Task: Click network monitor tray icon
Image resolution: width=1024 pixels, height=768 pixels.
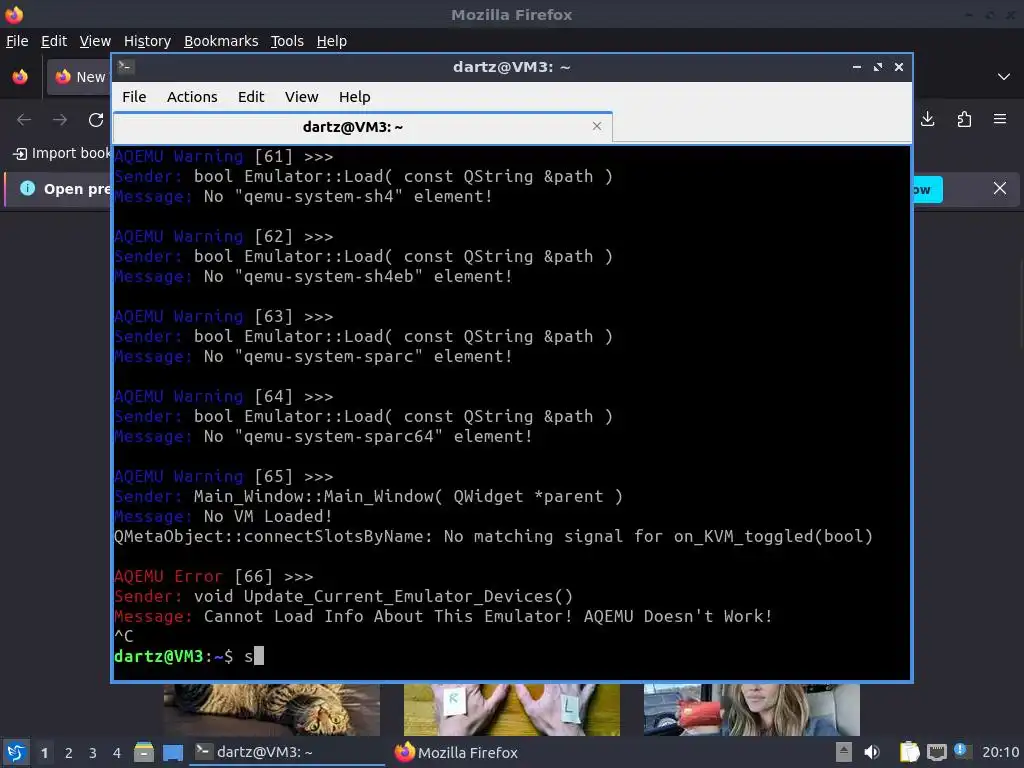Action: 936,753
